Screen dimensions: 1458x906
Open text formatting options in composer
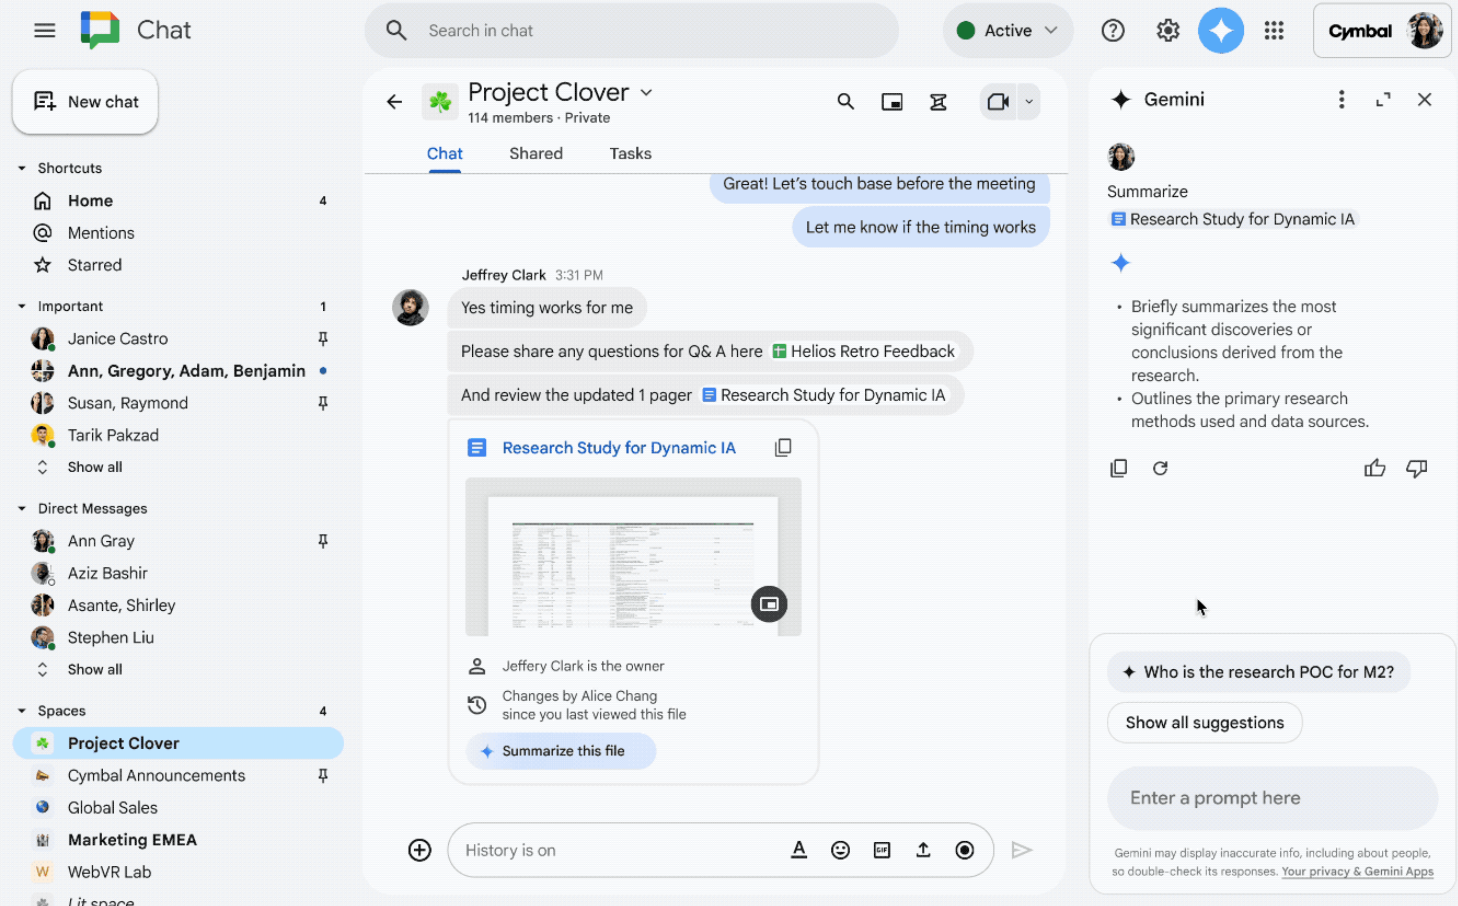point(799,850)
